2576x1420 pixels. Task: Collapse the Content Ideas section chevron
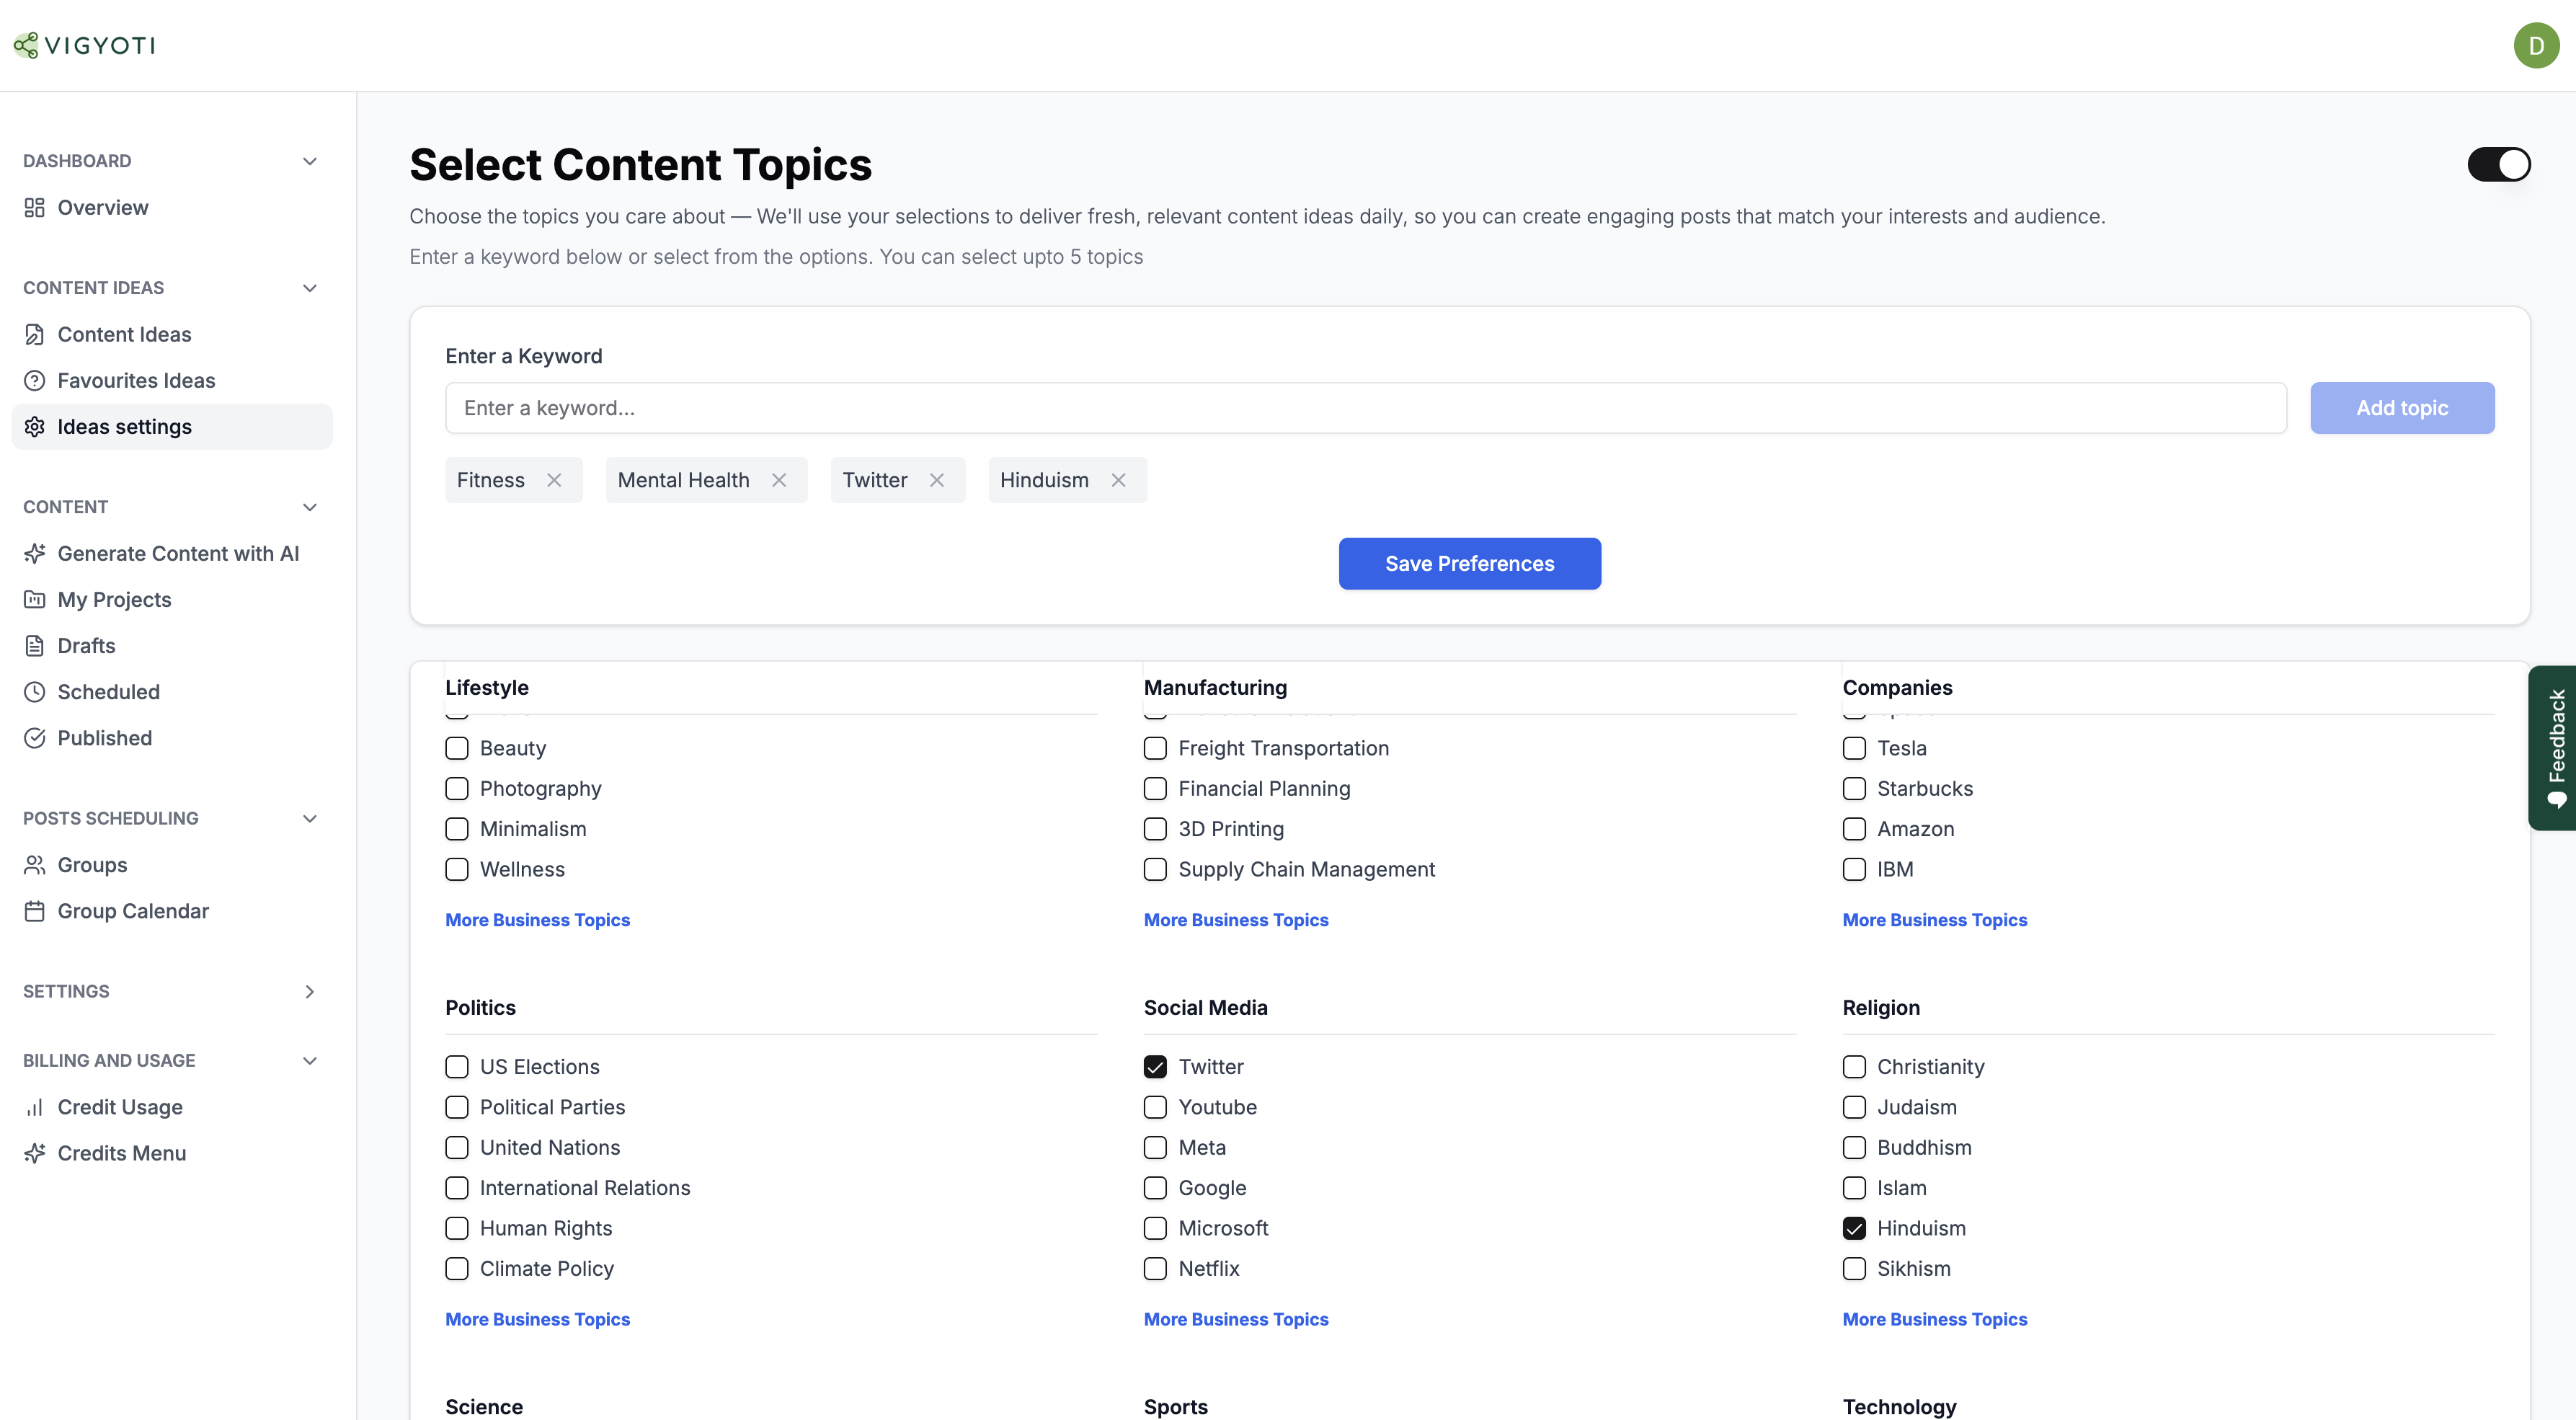coord(310,288)
